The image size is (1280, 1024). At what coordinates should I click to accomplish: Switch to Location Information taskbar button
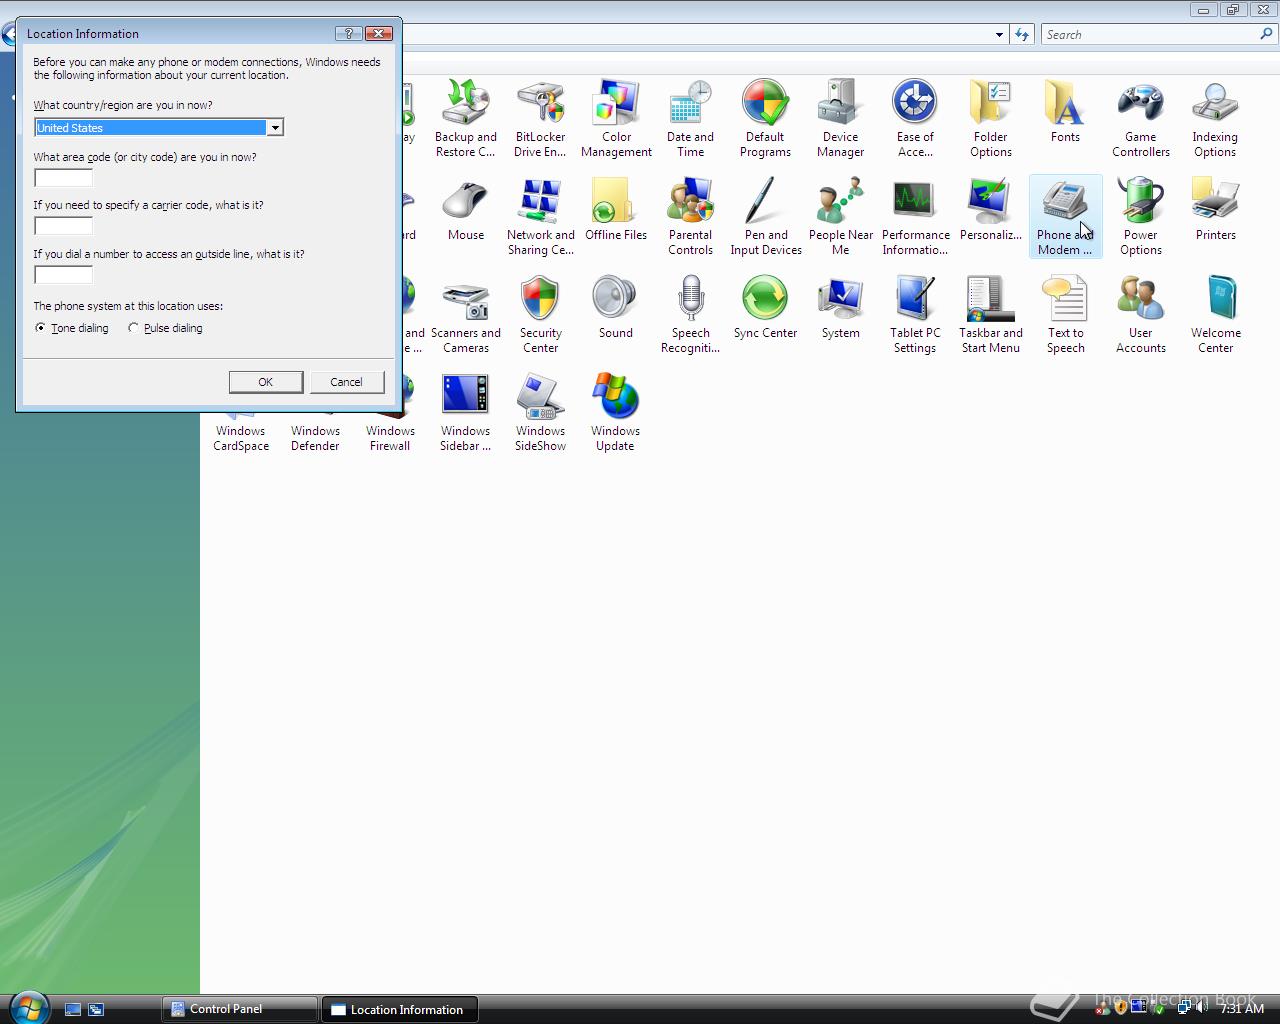pyautogui.click(x=400, y=1009)
